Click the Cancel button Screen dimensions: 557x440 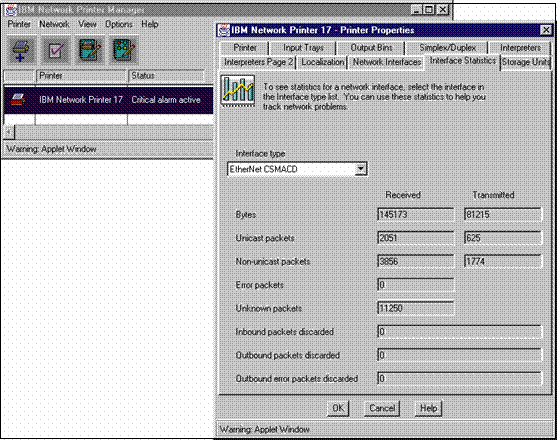382,408
